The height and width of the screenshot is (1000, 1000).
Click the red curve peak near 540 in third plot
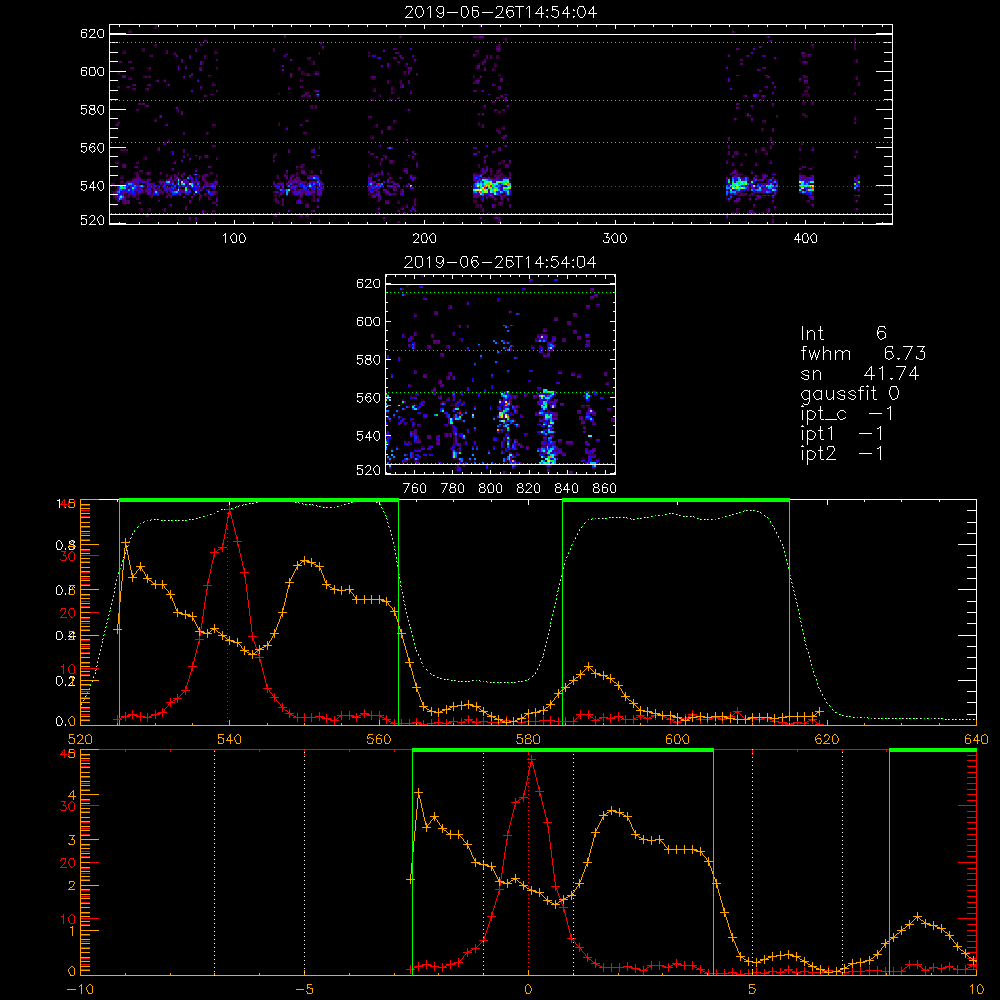click(230, 510)
